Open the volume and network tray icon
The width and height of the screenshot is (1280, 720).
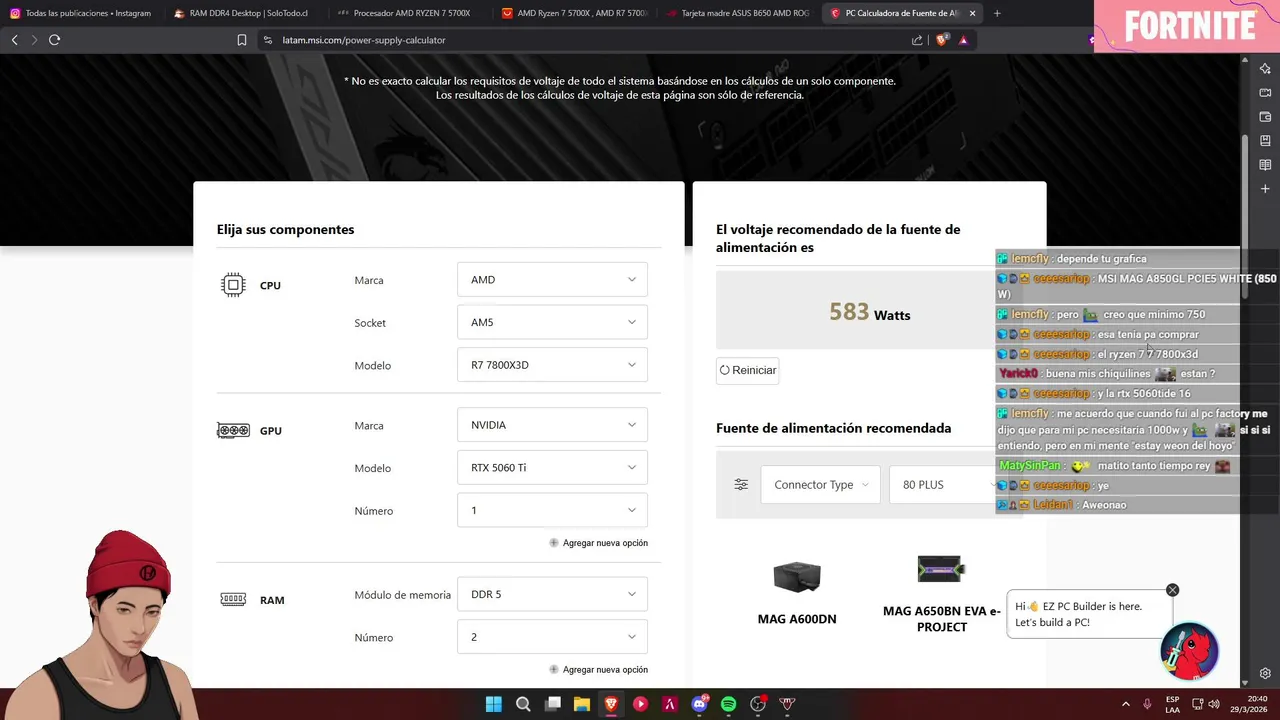point(1205,704)
